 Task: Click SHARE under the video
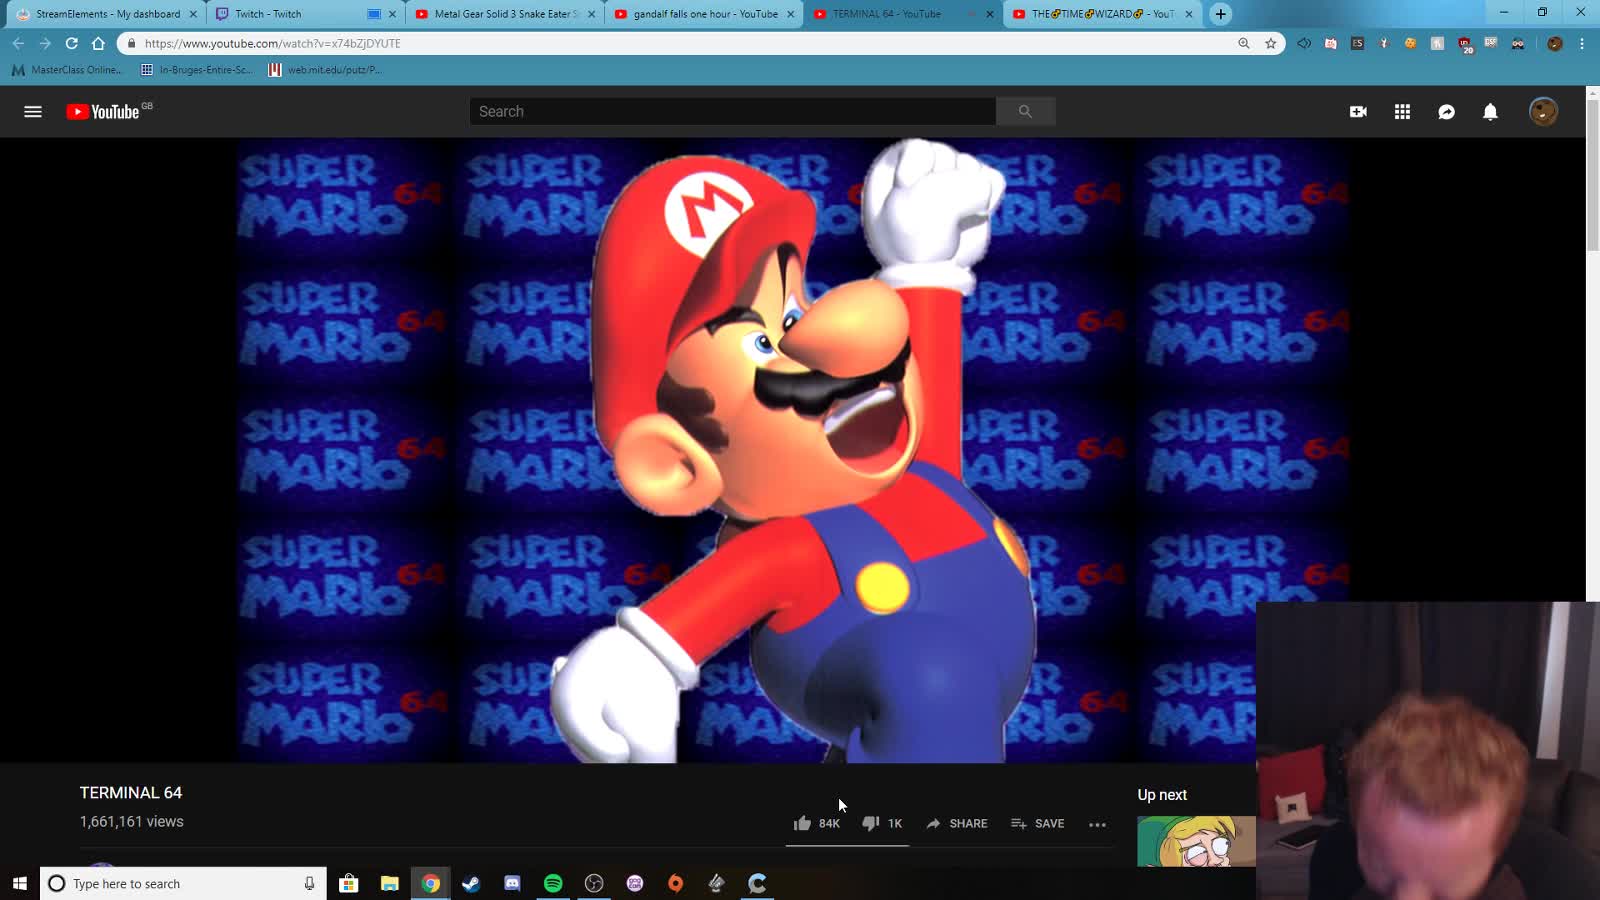pyautogui.click(x=957, y=823)
